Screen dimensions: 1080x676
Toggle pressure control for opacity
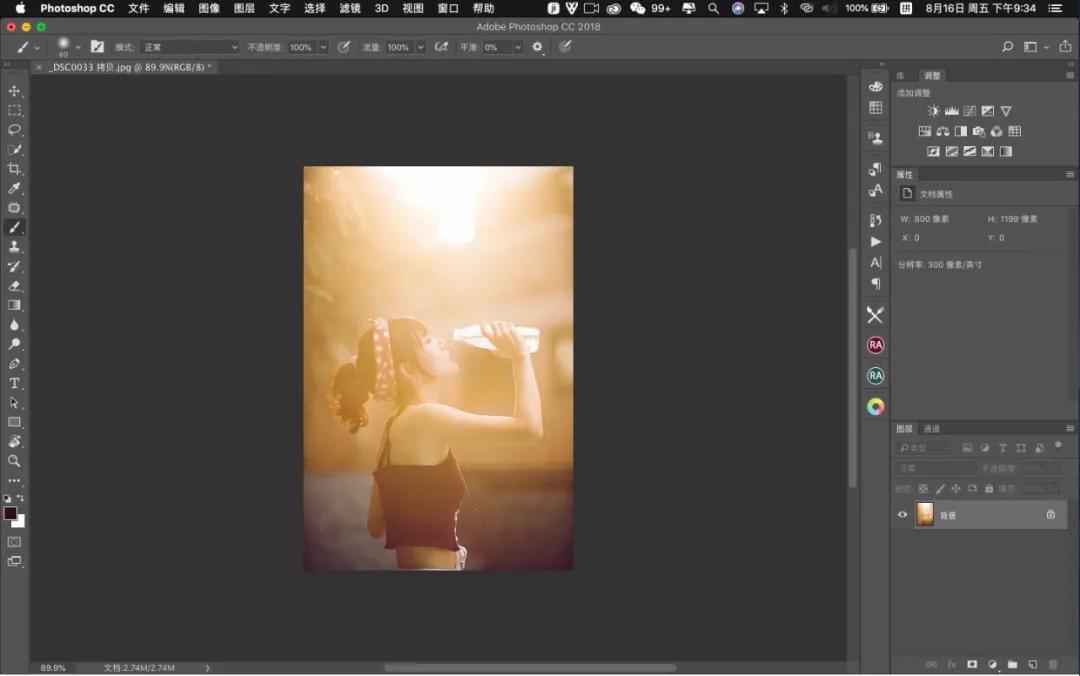pyautogui.click(x=344, y=47)
